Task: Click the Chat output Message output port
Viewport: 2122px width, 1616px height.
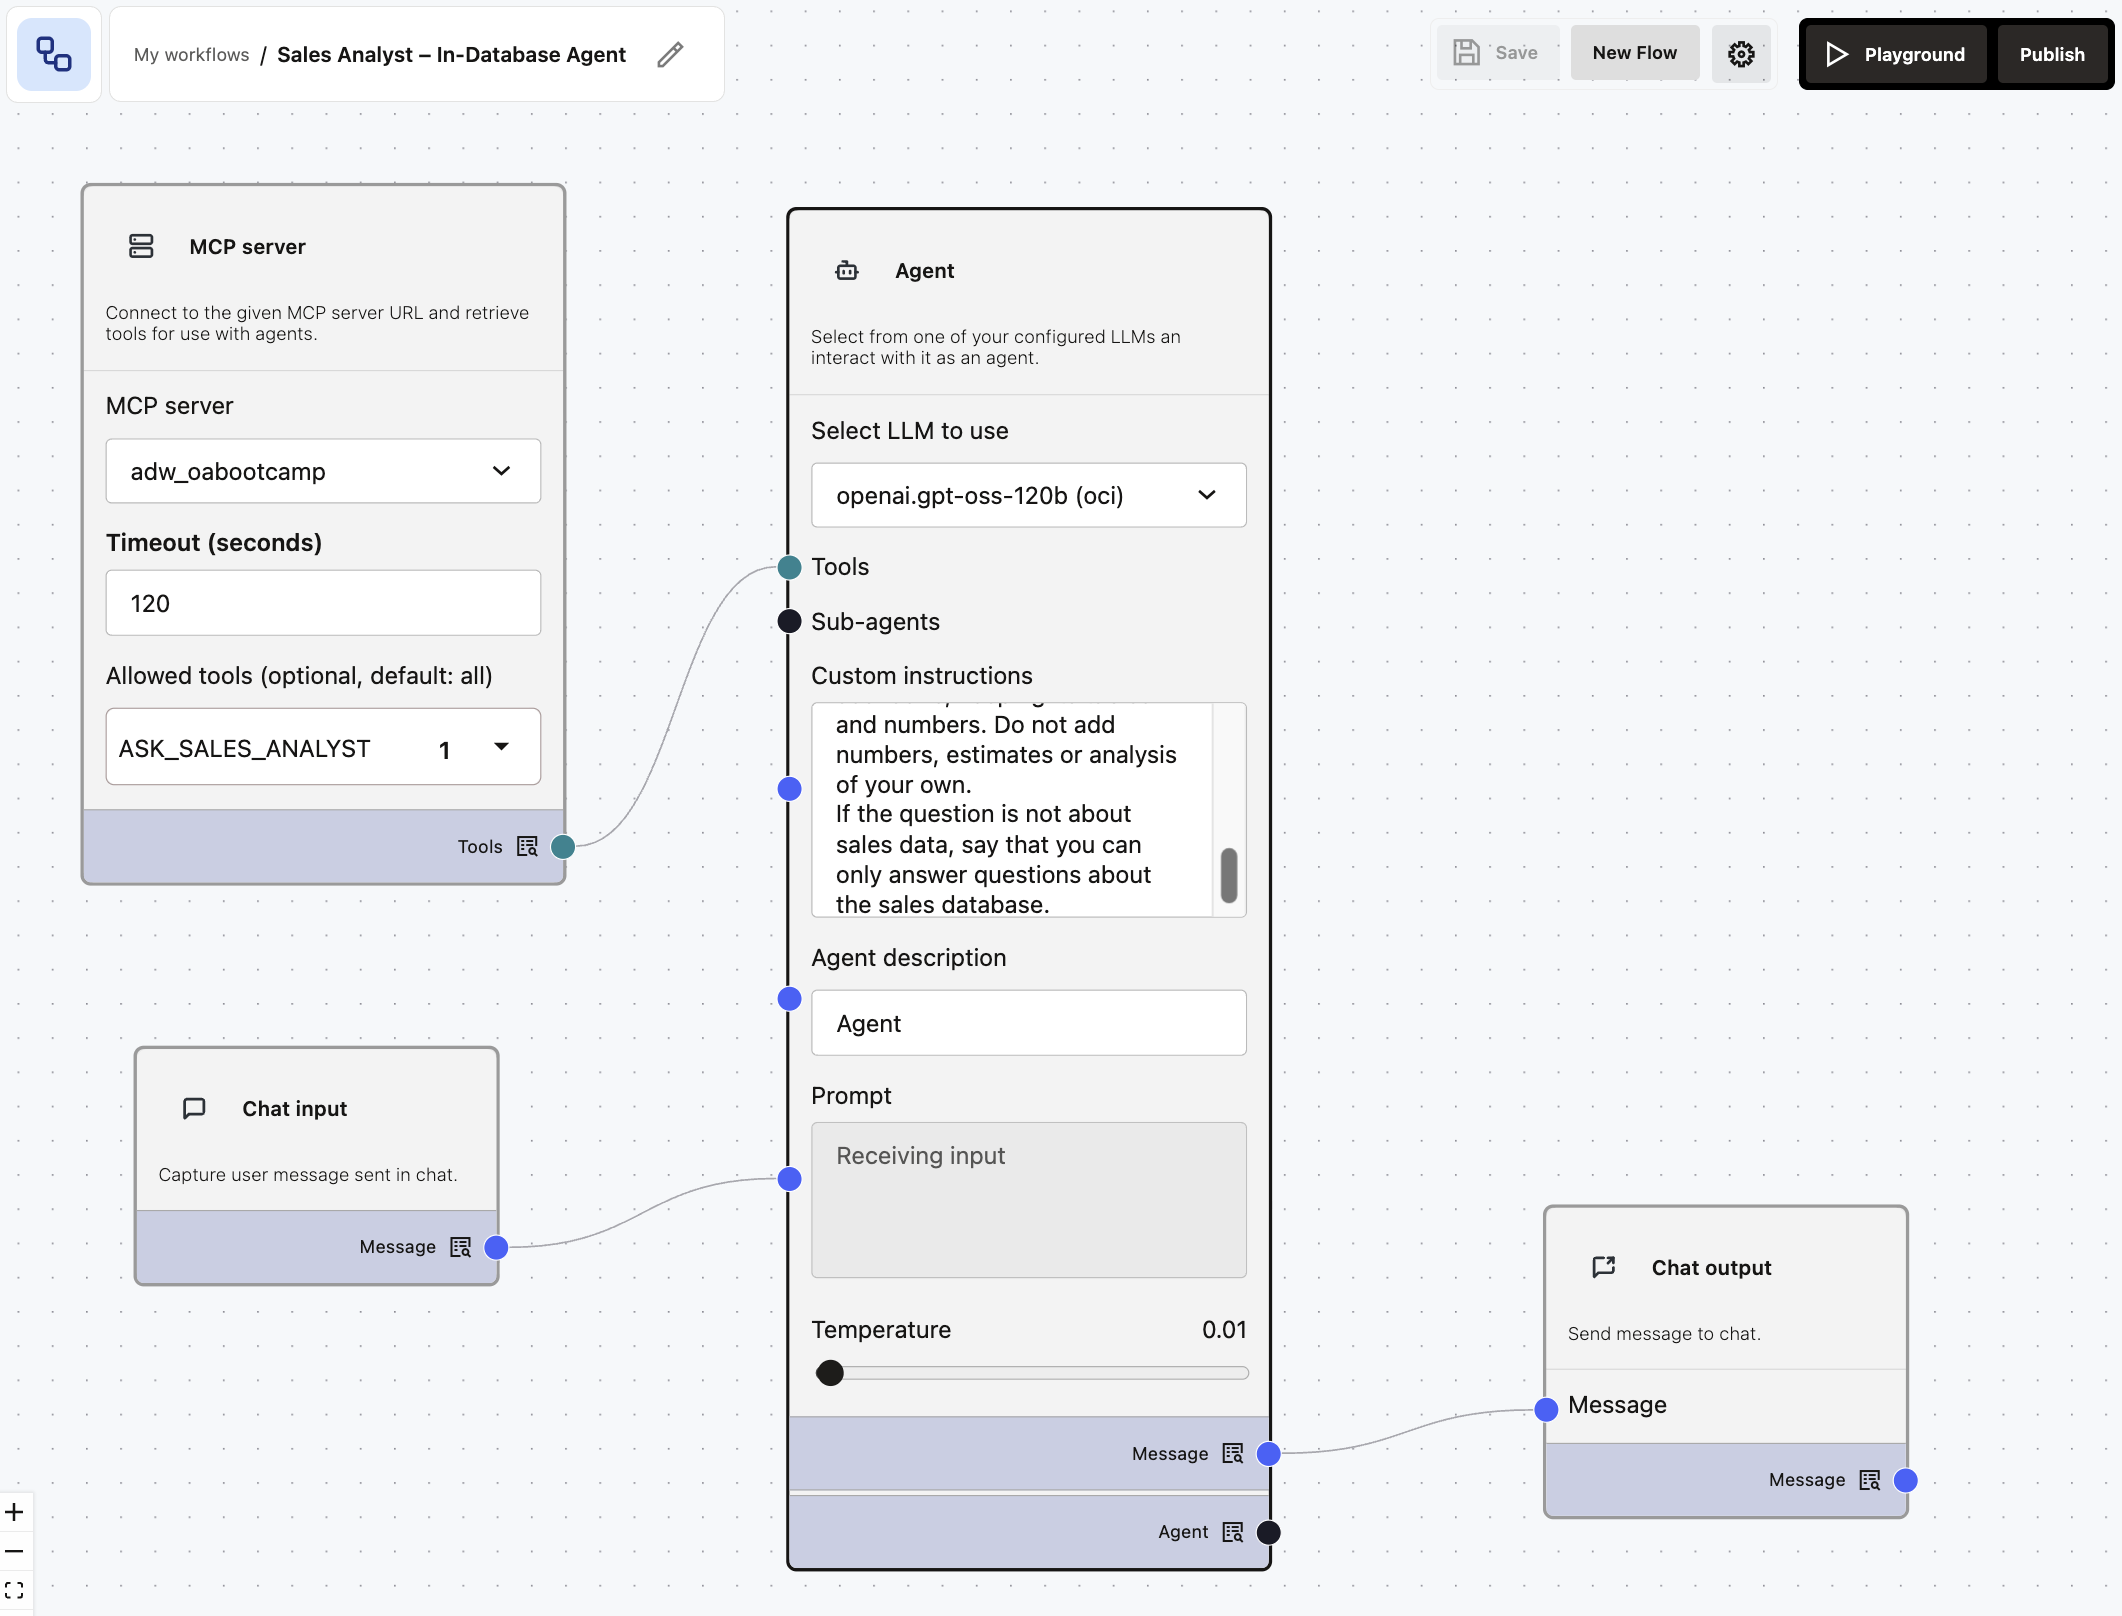Action: click(x=1906, y=1481)
